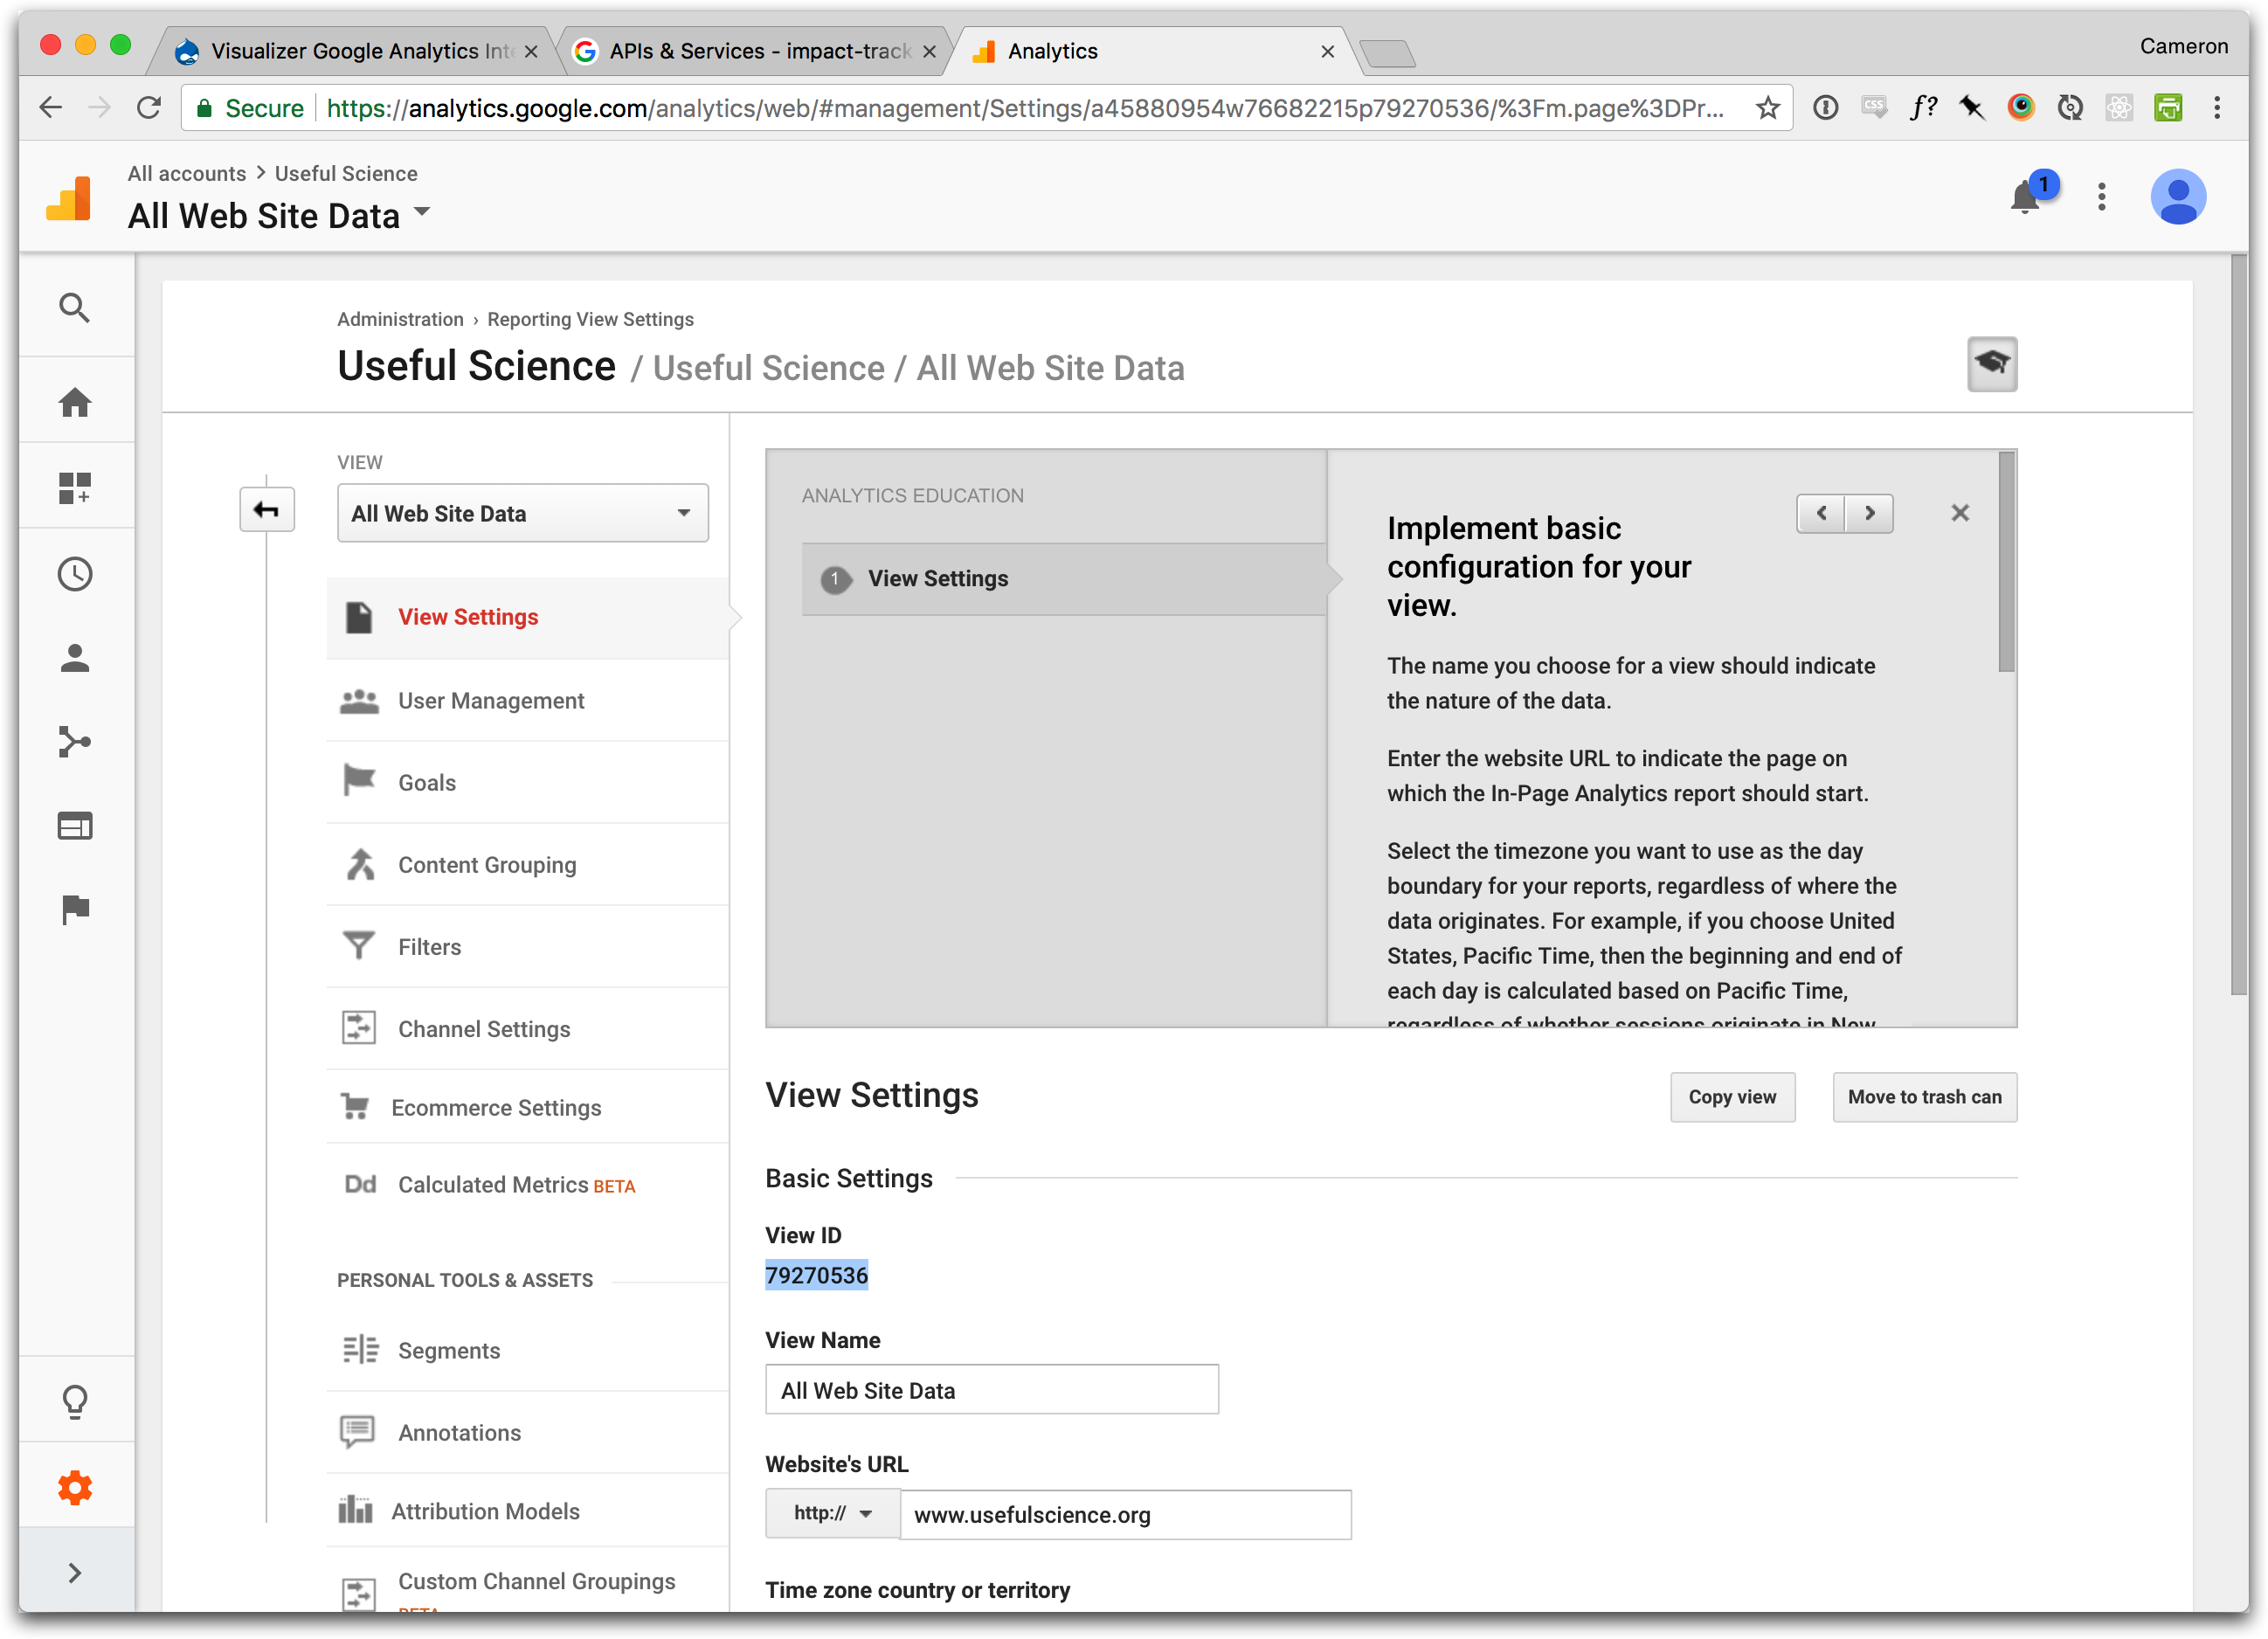Go to Home via house icon
Screen dimensions: 2268x1639
click(75, 403)
